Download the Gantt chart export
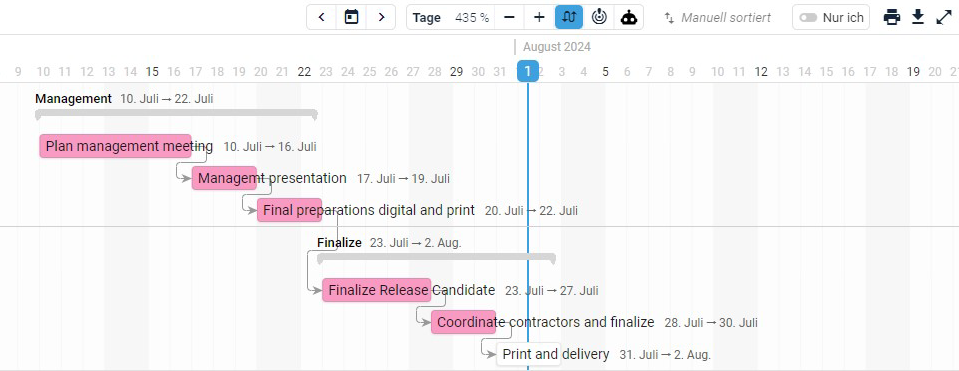Image resolution: width=959 pixels, height=371 pixels. point(917,17)
